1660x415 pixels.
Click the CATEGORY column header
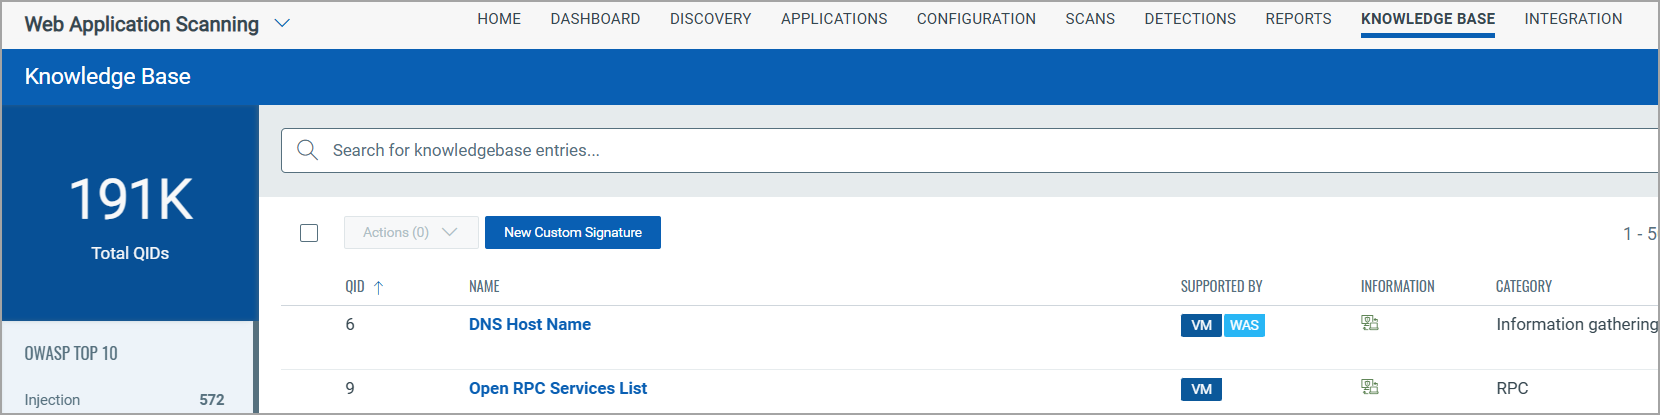point(1524,287)
